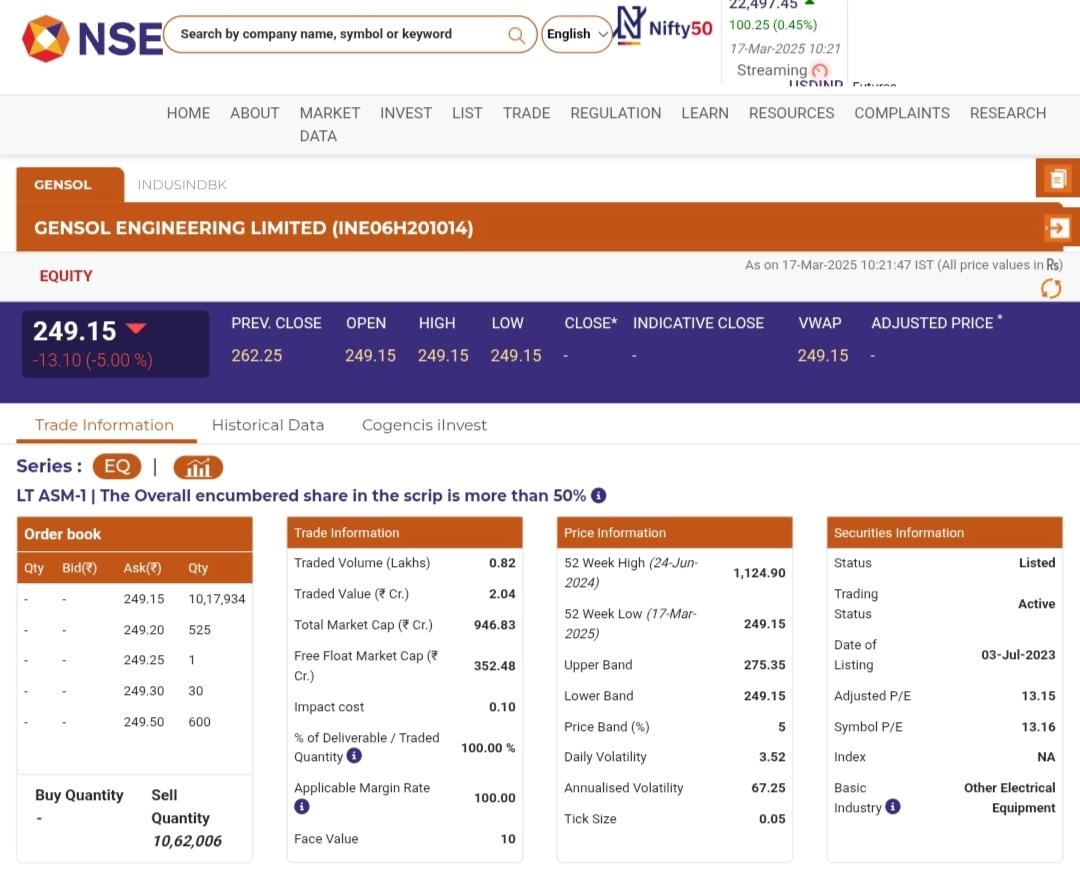
Task: Click info icon beside Basic Industry
Action: [893, 806]
